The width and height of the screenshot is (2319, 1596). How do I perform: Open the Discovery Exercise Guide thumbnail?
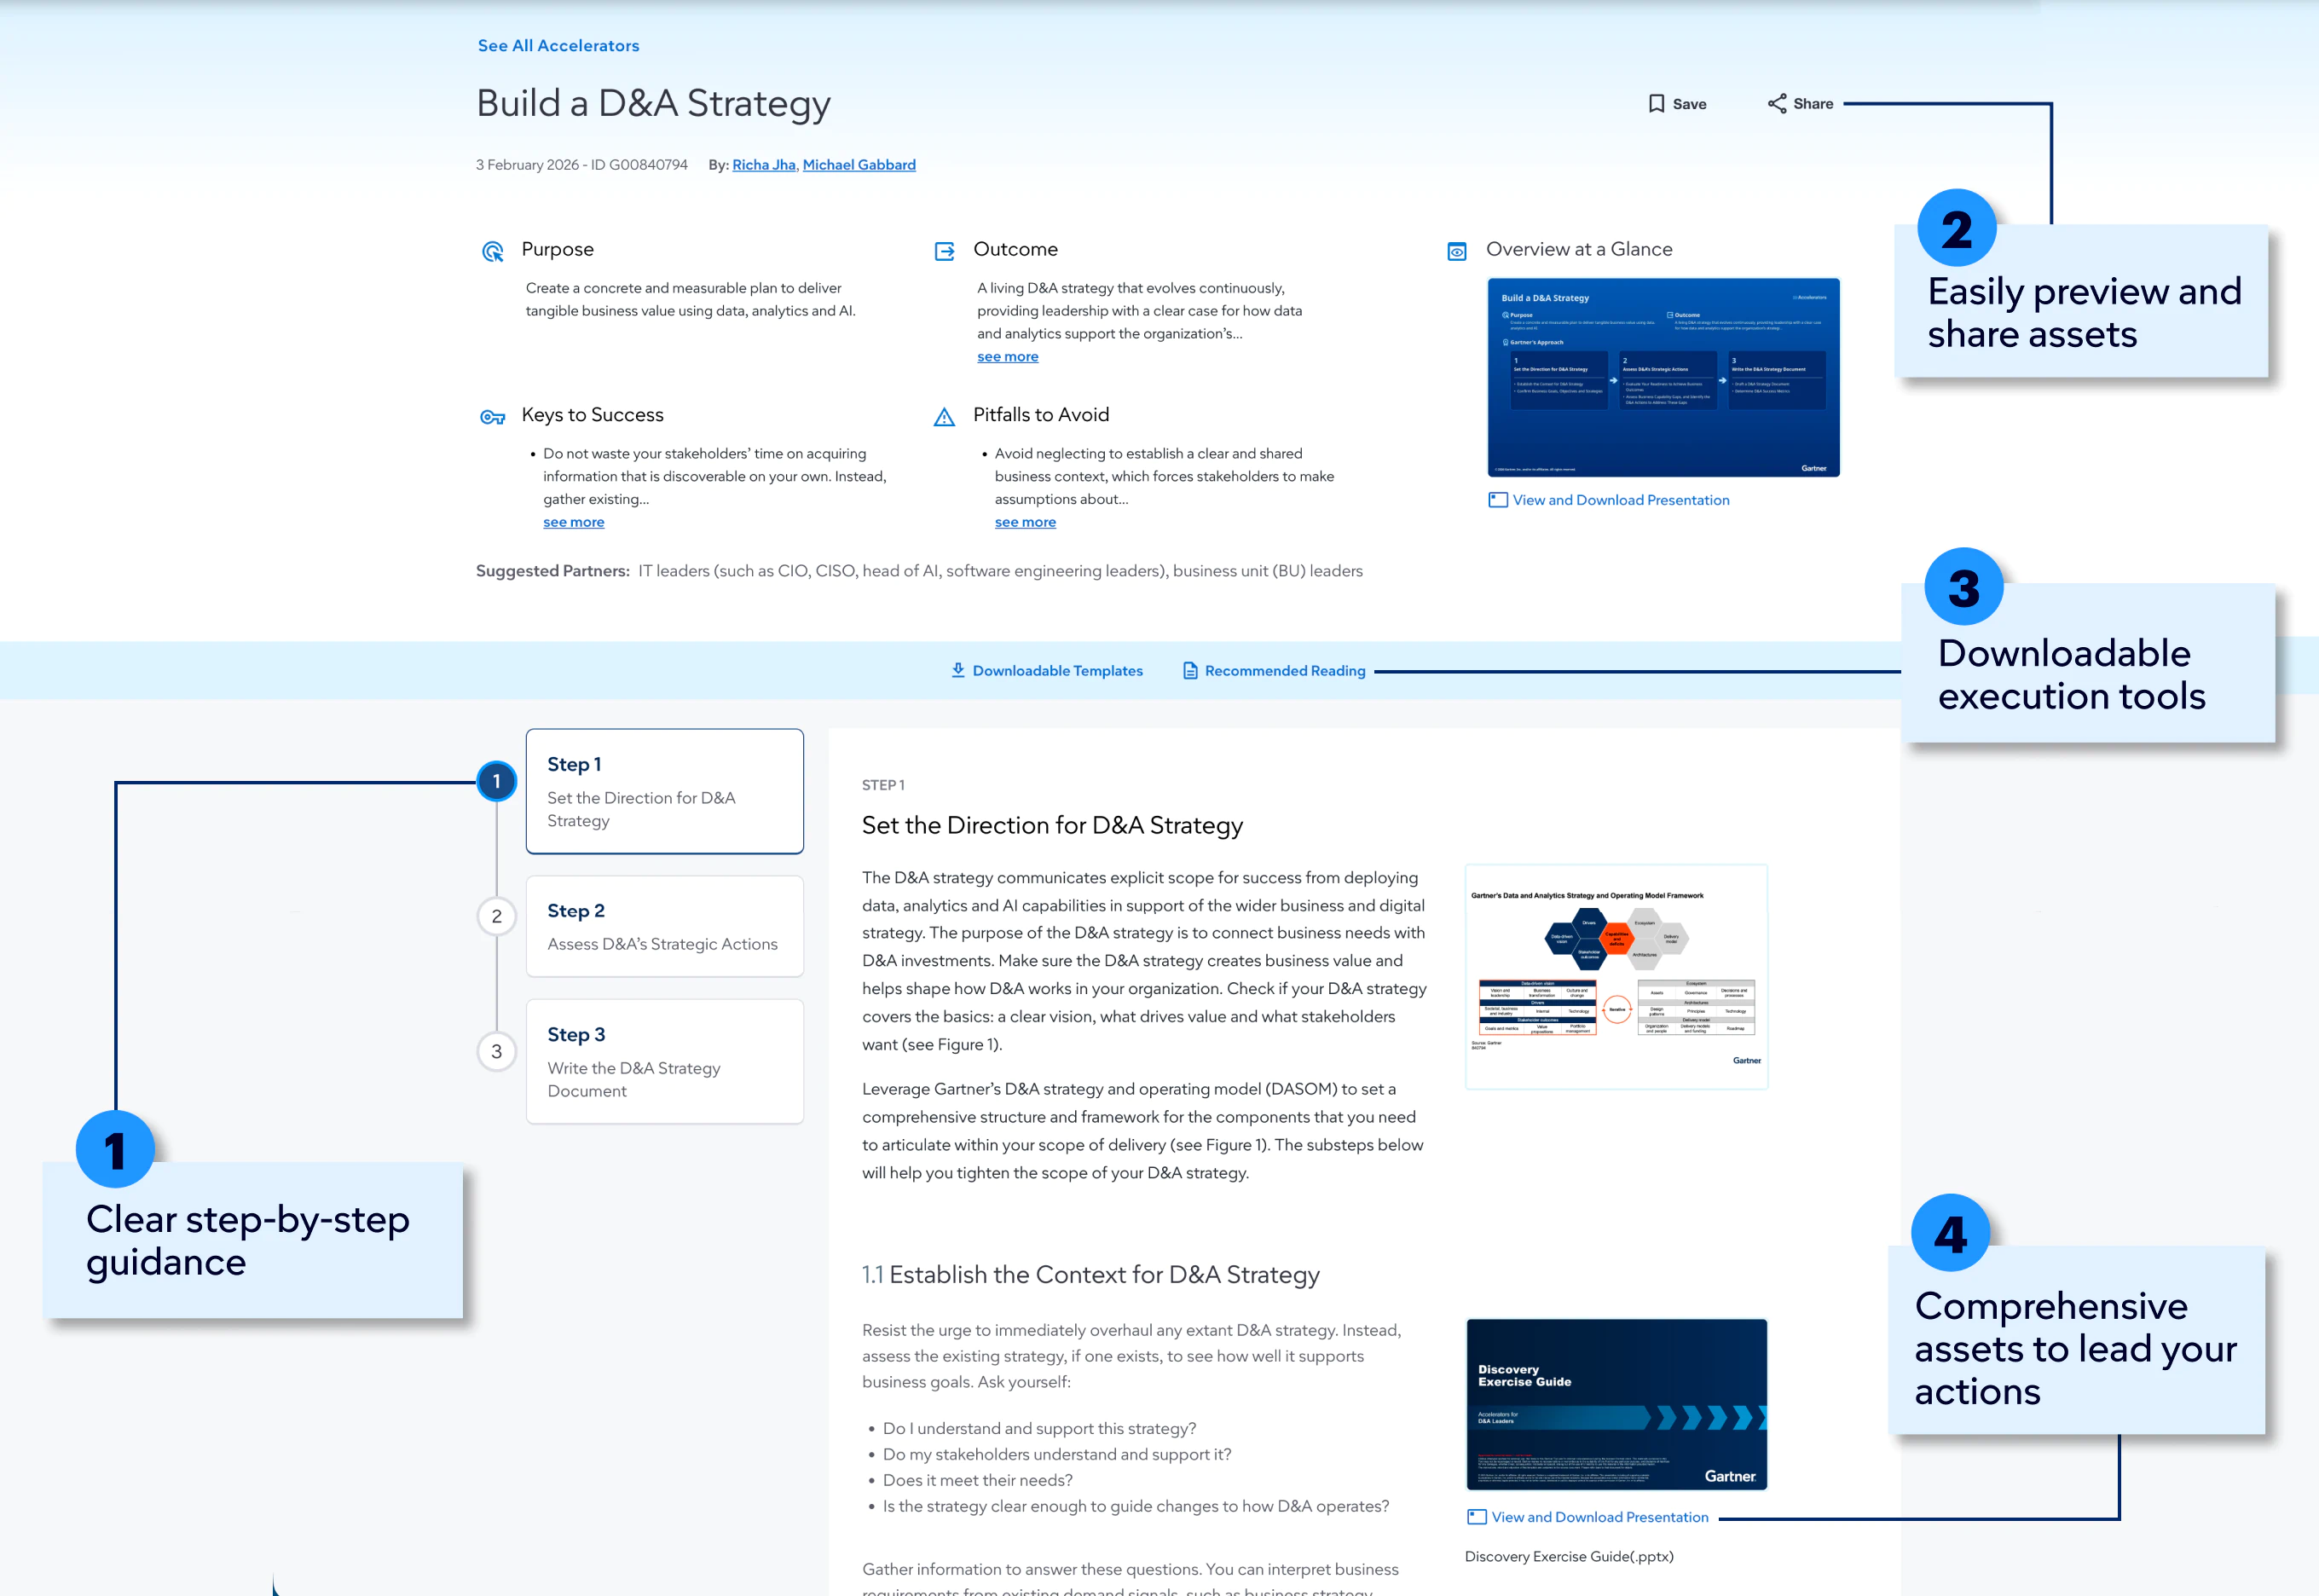click(1616, 1404)
